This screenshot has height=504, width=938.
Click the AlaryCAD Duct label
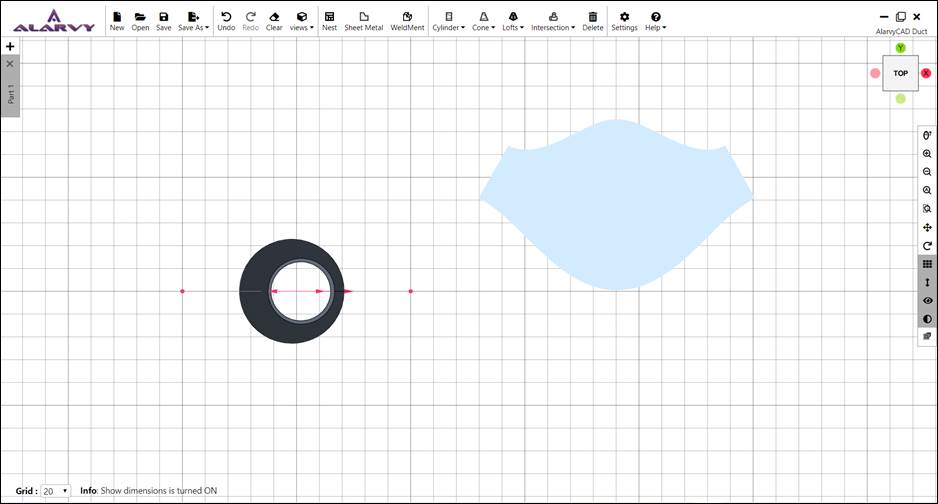tap(901, 31)
